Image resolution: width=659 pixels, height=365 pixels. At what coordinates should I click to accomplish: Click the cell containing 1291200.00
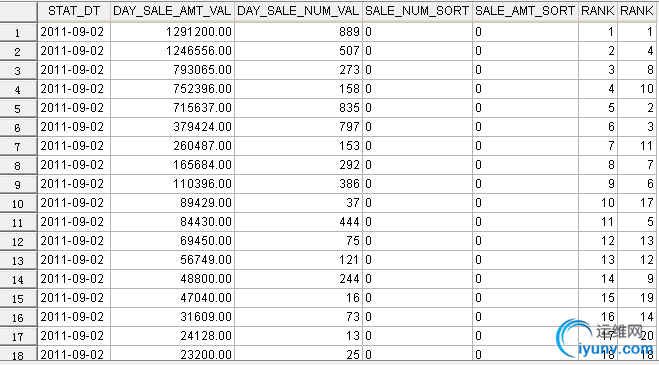[x=172, y=32]
